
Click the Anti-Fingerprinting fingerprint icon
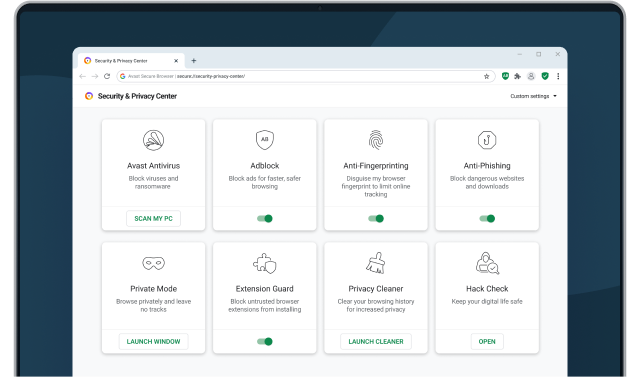click(x=376, y=140)
